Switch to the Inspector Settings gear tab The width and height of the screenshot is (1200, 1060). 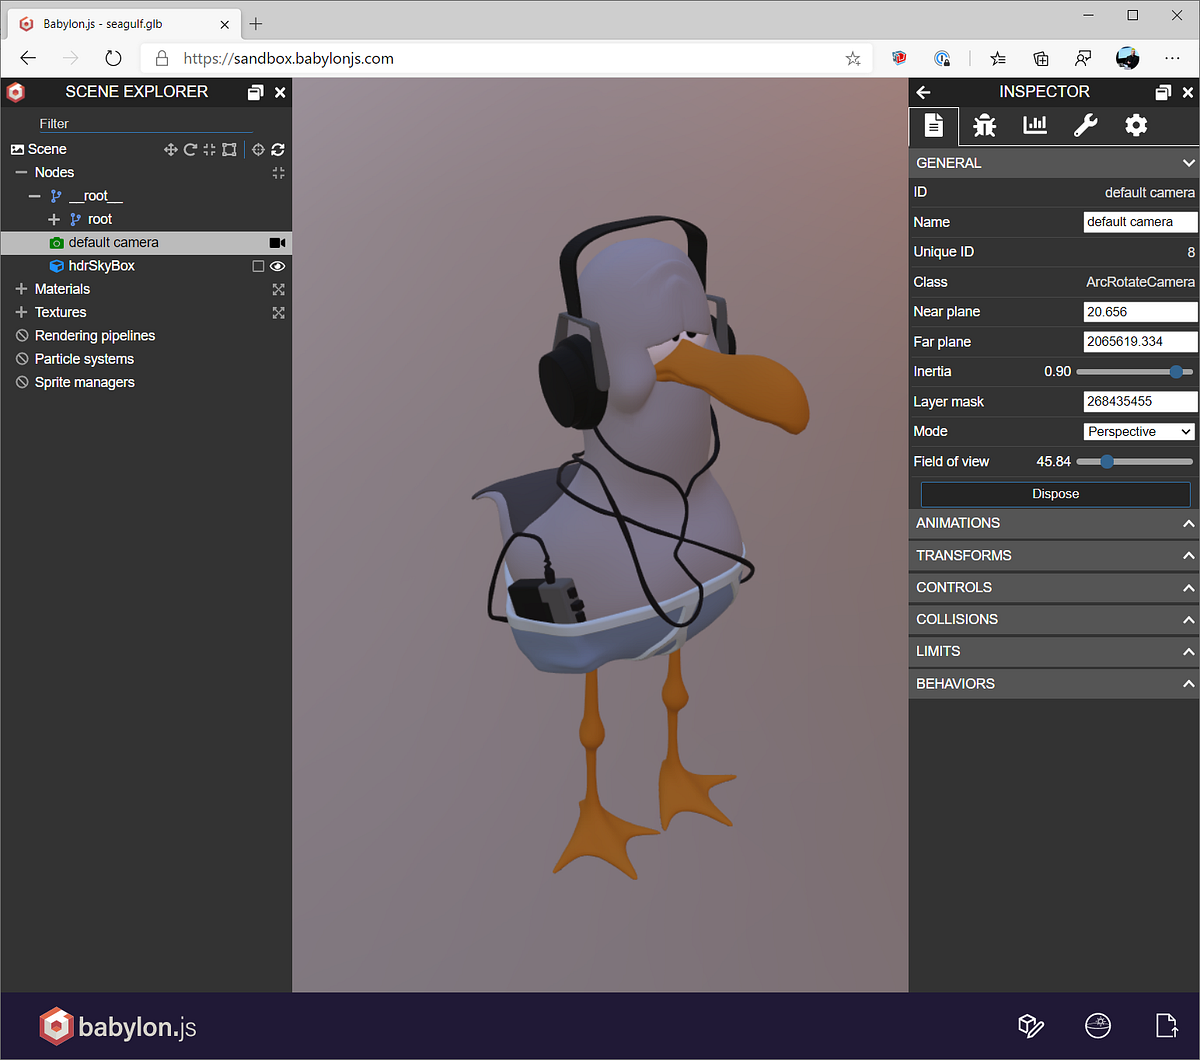tap(1135, 125)
